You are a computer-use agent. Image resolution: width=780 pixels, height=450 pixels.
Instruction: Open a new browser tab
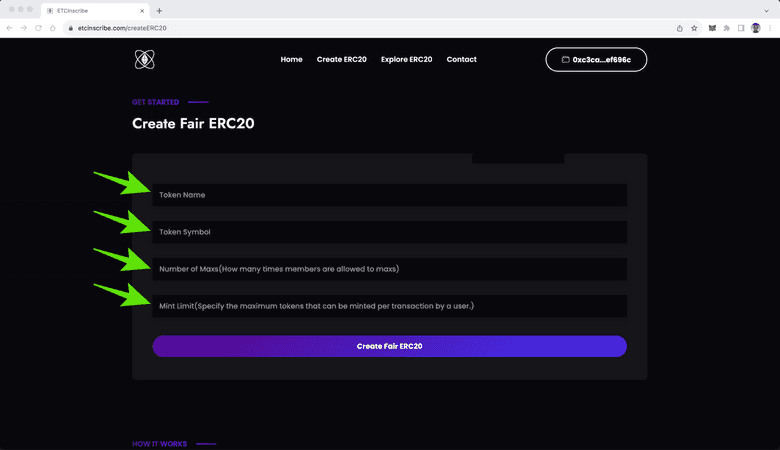coord(160,10)
